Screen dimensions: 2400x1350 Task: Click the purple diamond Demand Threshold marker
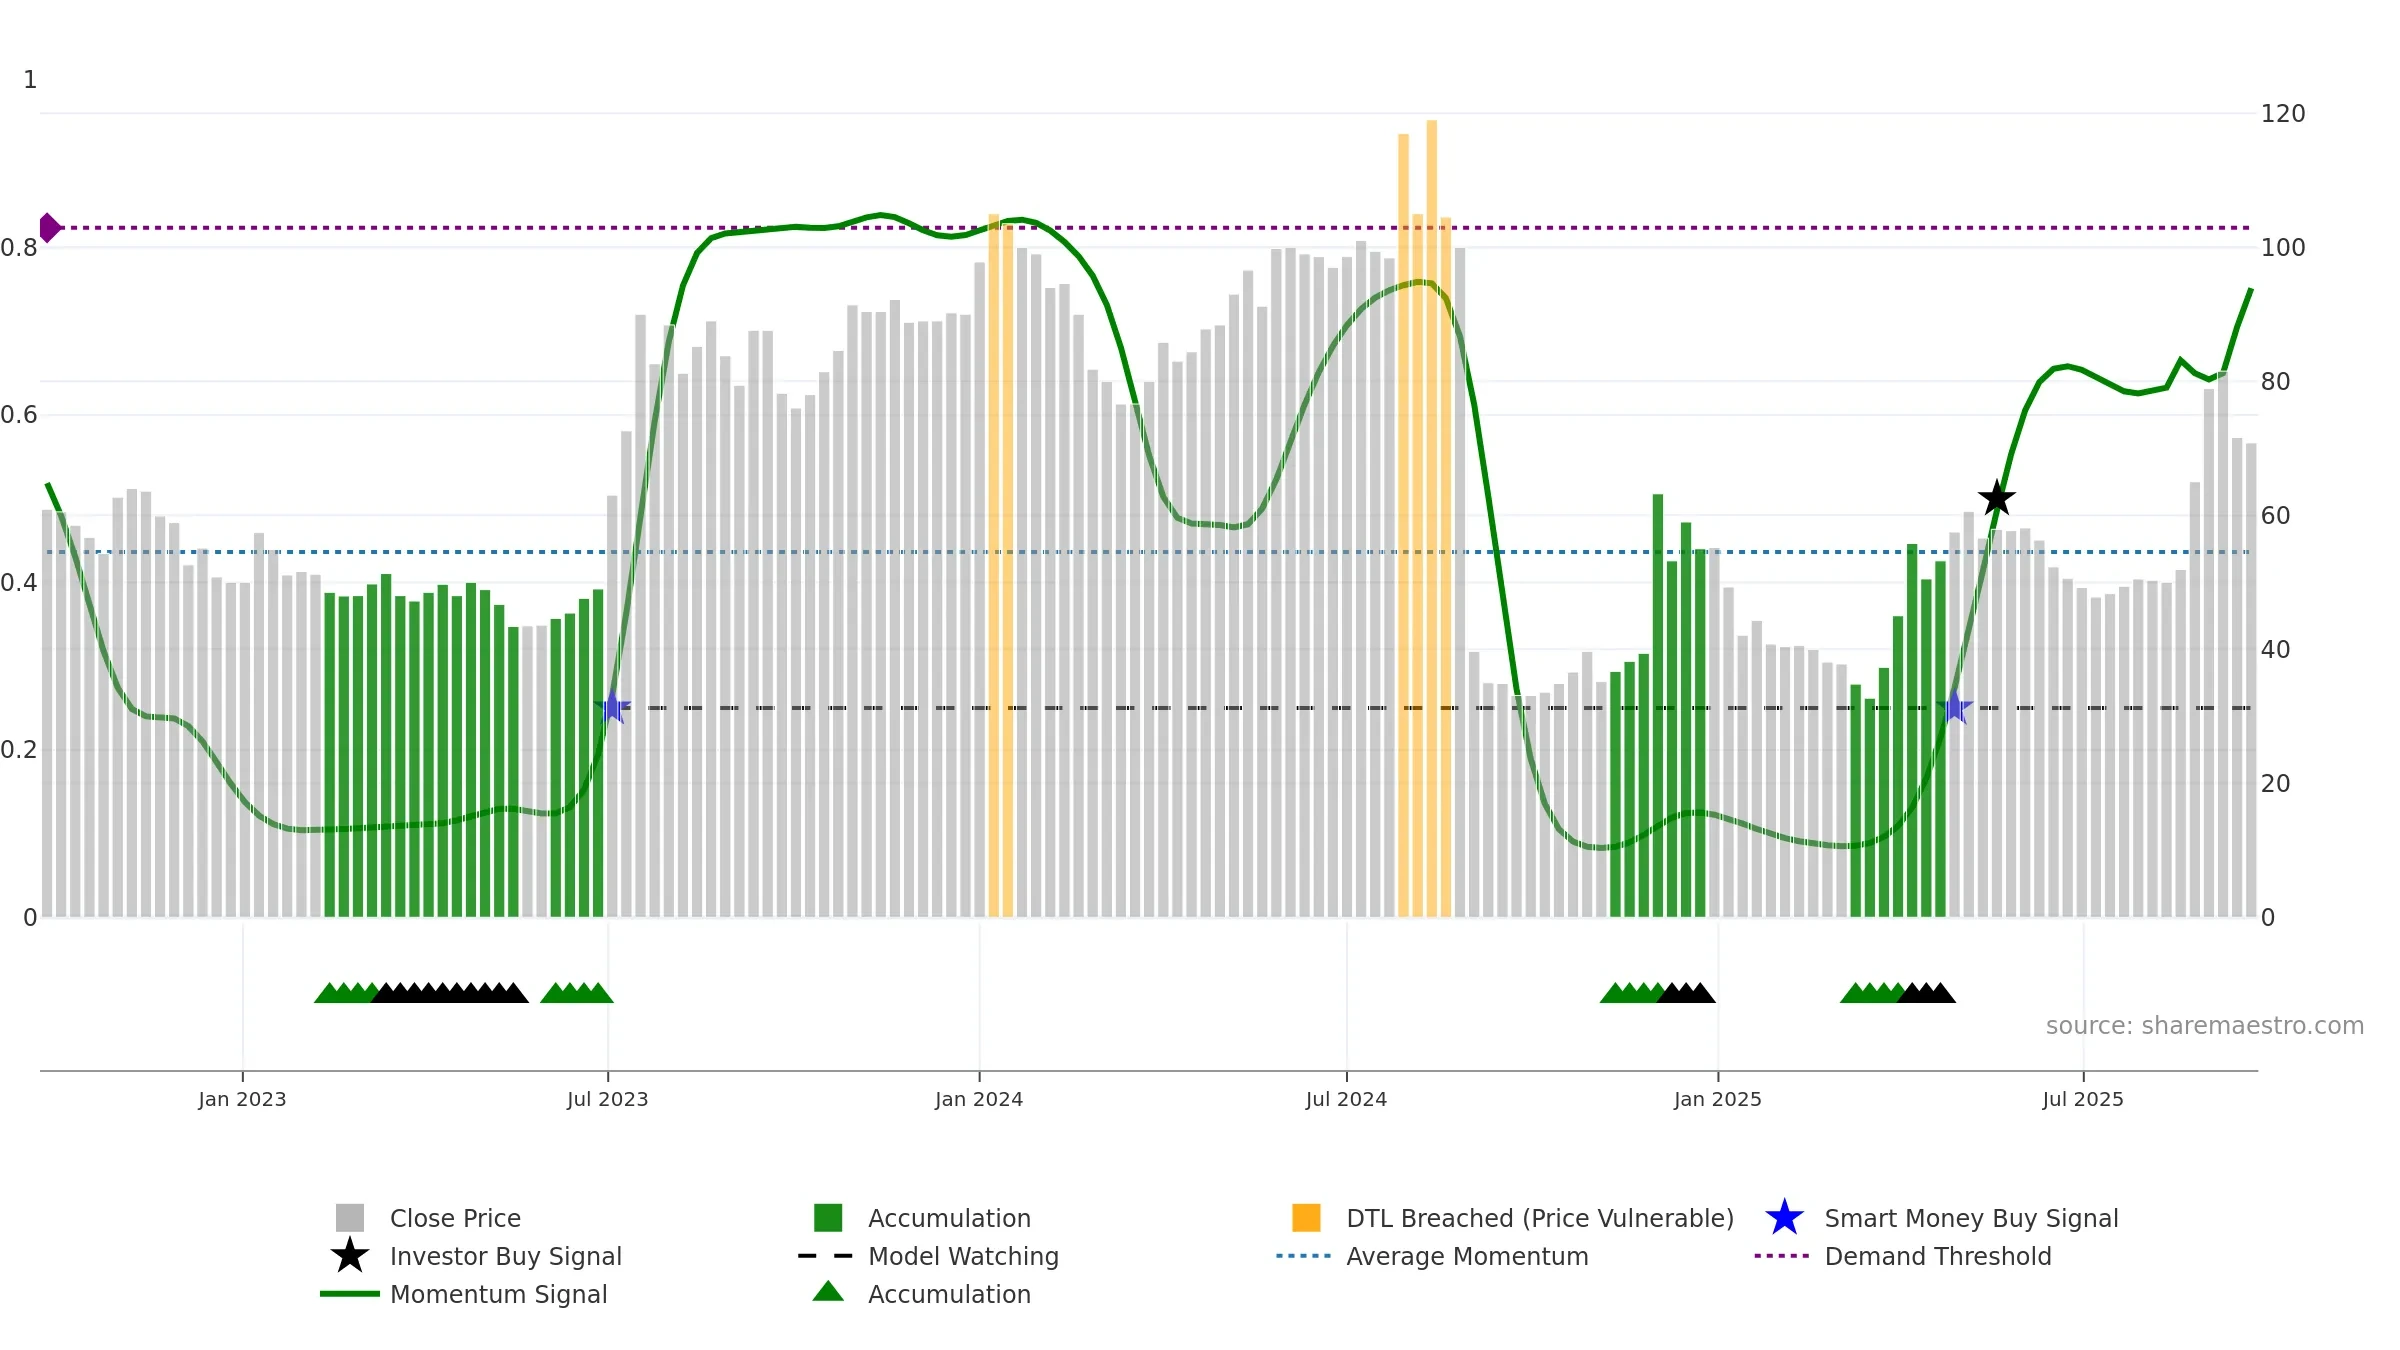pyautogui.click(x=49, y=228)
